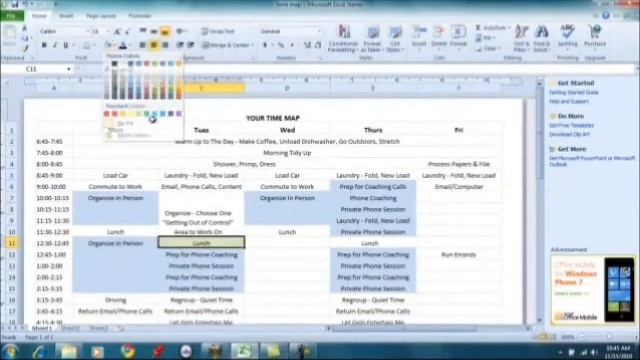The width and height of the screenshot is (640, 360).
Task: Click the Clear button in Editing group
Action: coord(487,49)
